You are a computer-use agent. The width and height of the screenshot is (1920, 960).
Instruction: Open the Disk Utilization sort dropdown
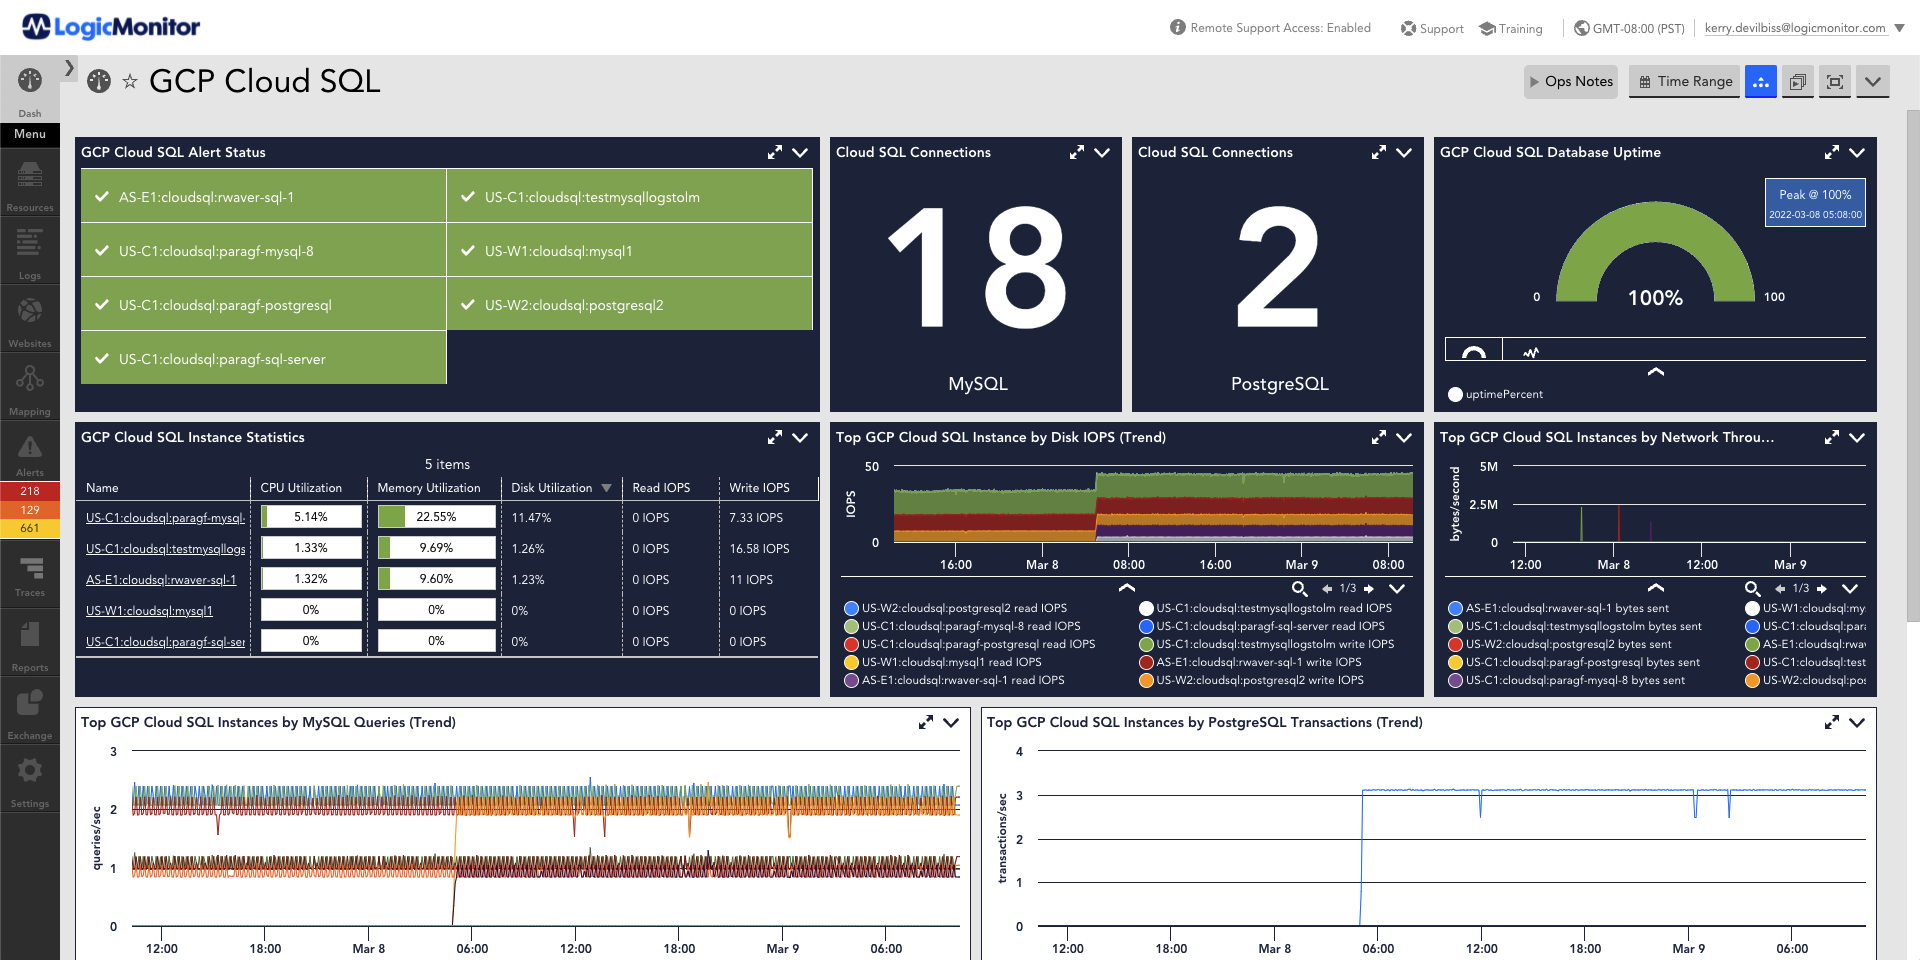tap(607, 488)
